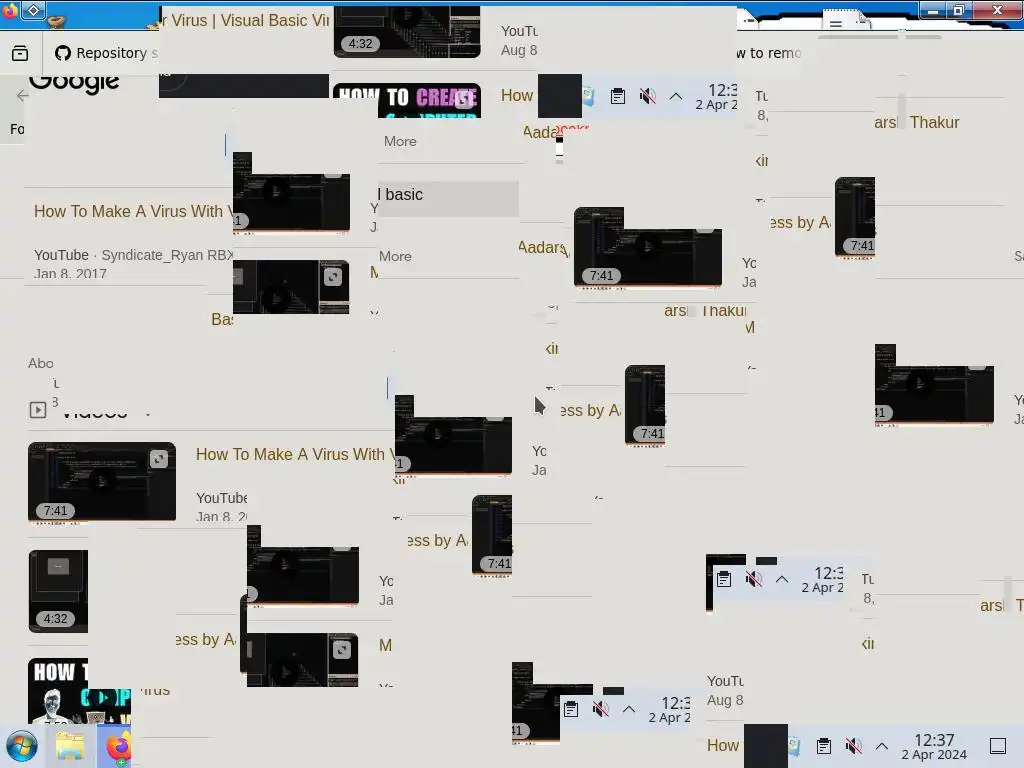Open 4:32 thumbnail beside Visual Basic Vir title
The width and height of the screenshot is (1024, 768).
pos(407,33)
